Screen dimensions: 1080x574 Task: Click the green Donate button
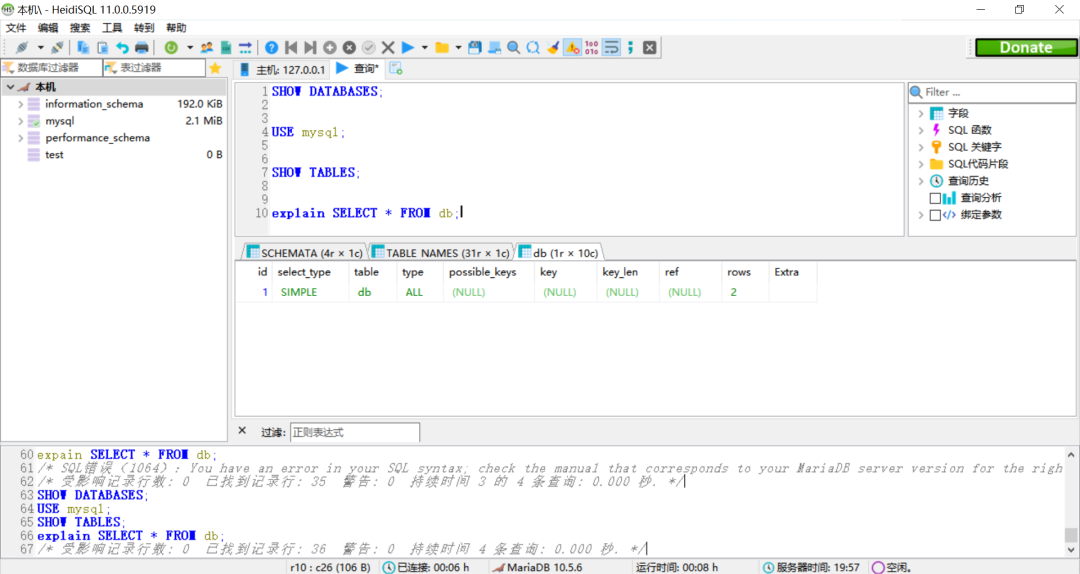1025,47
